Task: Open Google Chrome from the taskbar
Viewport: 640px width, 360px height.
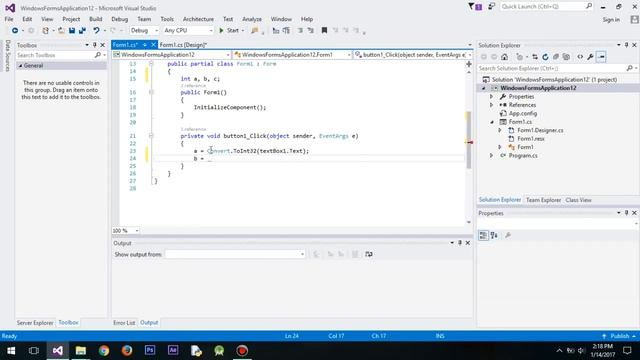Action: [x=104, y=351]
